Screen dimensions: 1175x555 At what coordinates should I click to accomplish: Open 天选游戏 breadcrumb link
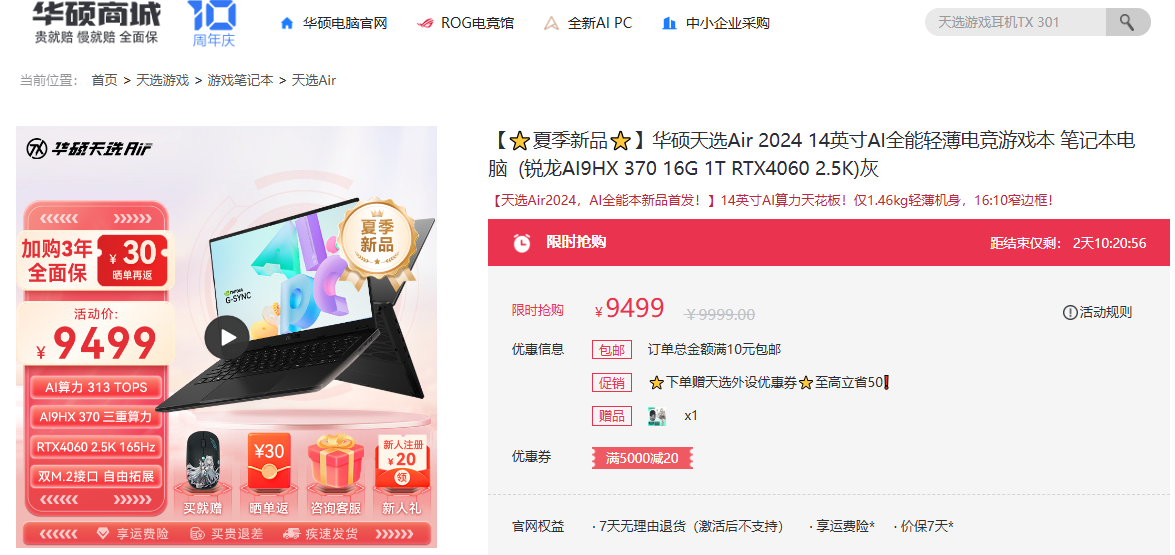pyautogui.click(x=162, y=80)
